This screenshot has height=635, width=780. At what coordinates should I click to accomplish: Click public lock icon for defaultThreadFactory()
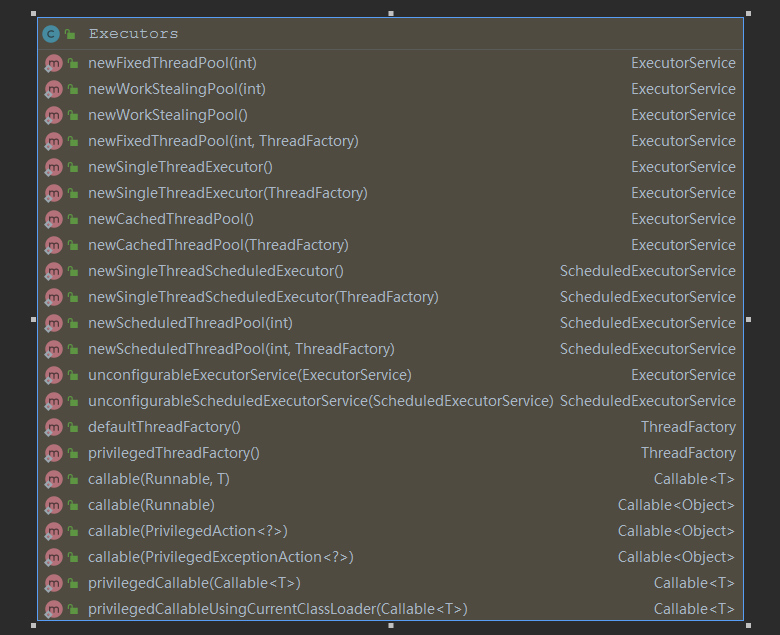point(73,427)
